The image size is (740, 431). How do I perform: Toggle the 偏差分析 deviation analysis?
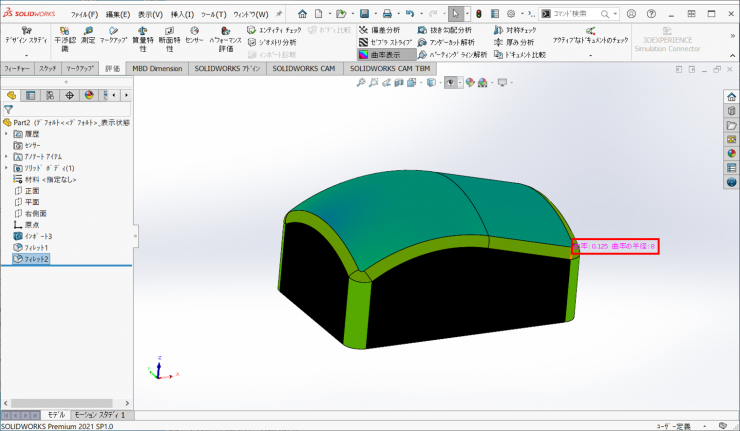(382, 30)
